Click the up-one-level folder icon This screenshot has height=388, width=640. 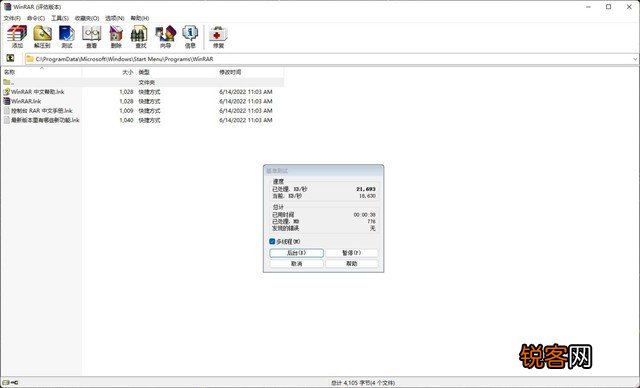click(x=10, y=58)
